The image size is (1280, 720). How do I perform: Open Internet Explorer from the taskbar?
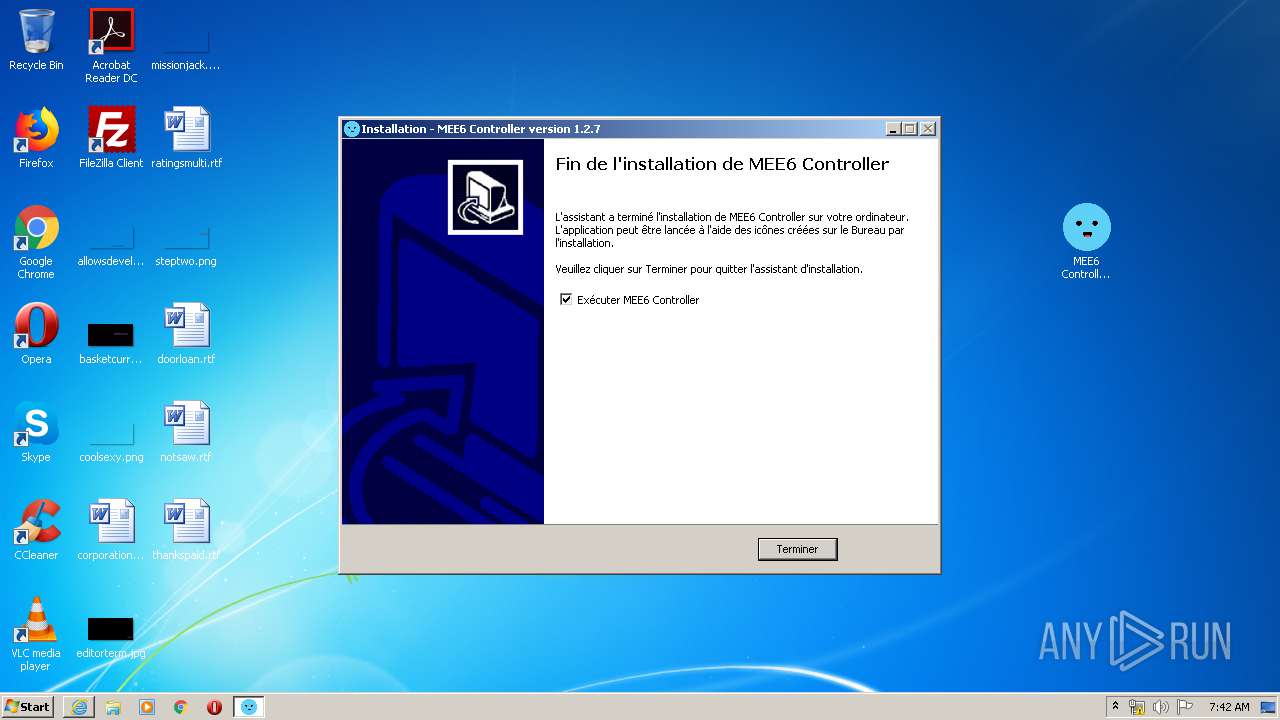tap(79, 707)
